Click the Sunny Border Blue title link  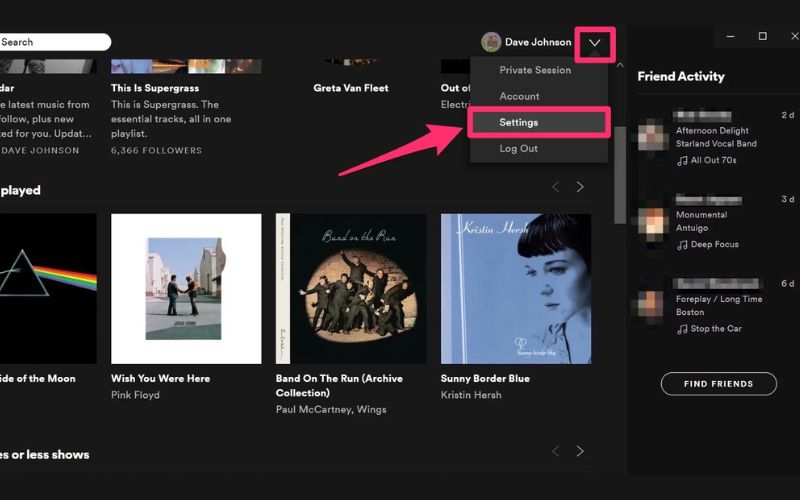tap(485, 379)
